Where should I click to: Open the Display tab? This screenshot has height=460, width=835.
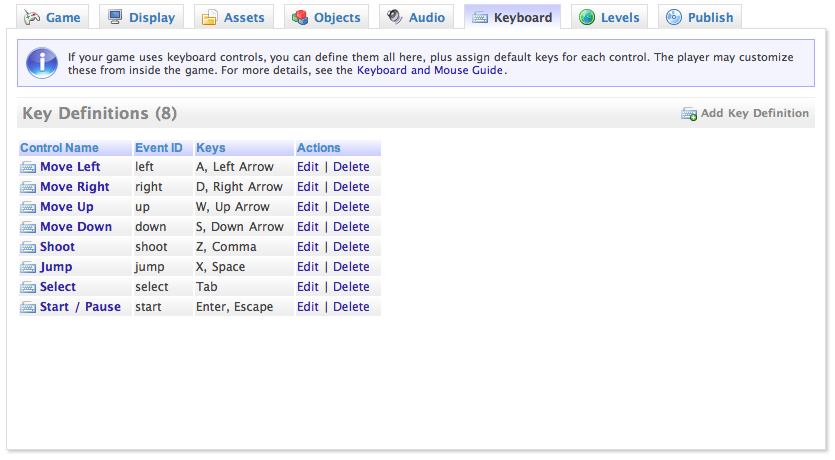141,17
